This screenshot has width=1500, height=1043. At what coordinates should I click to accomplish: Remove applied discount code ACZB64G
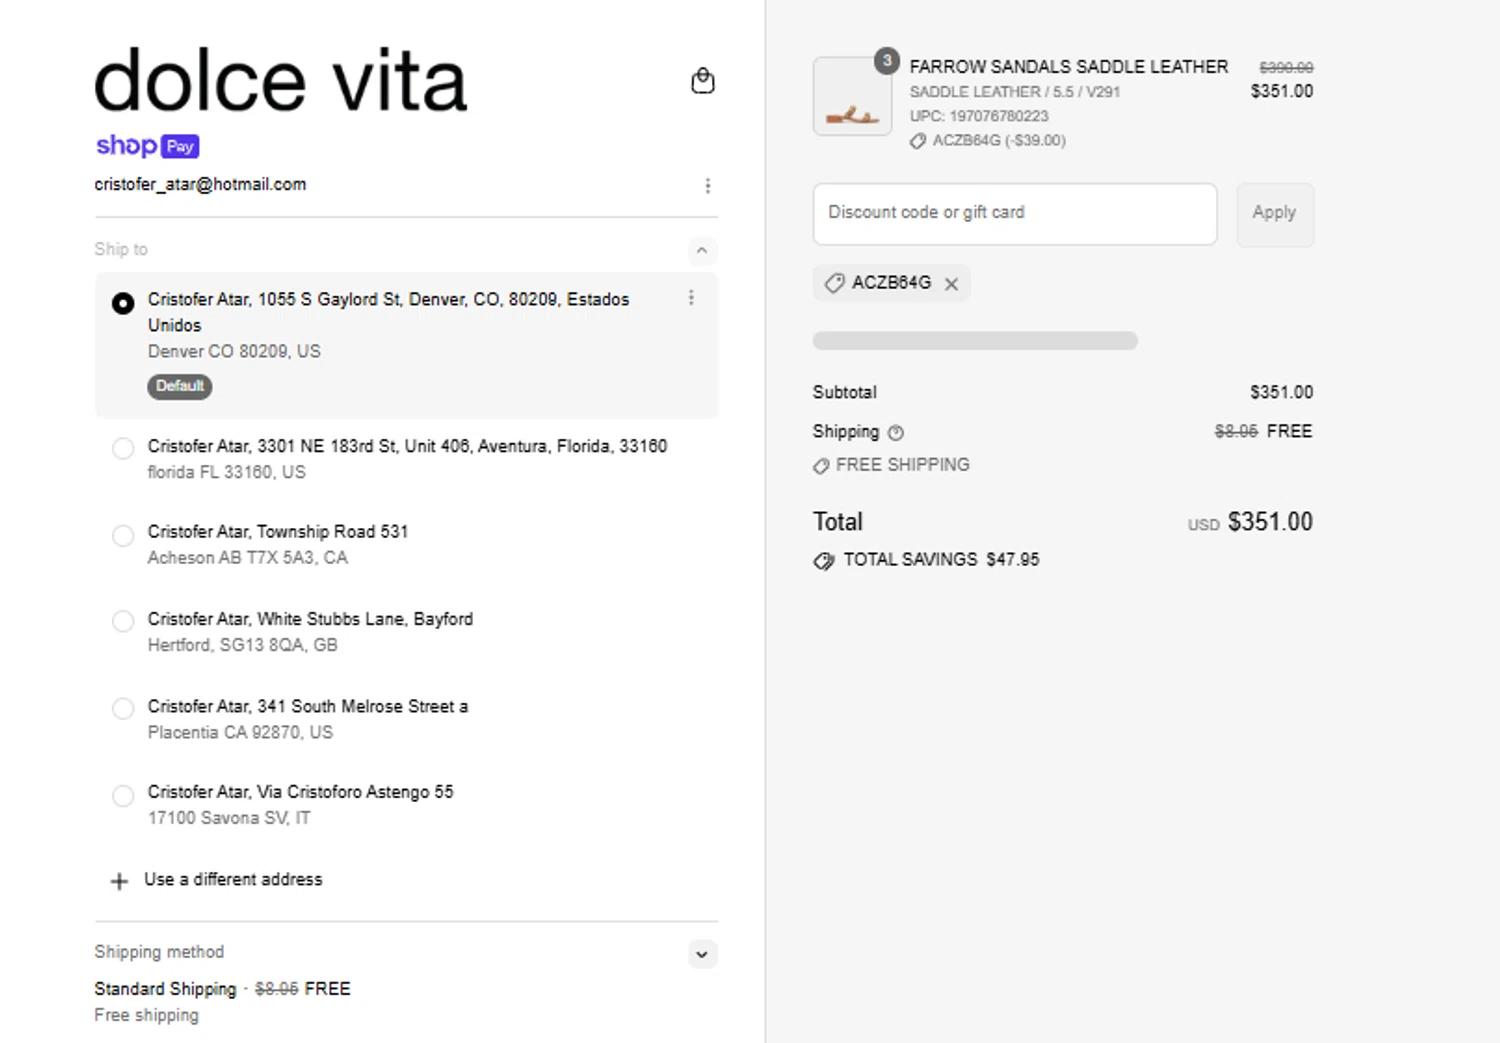(951, 284)
